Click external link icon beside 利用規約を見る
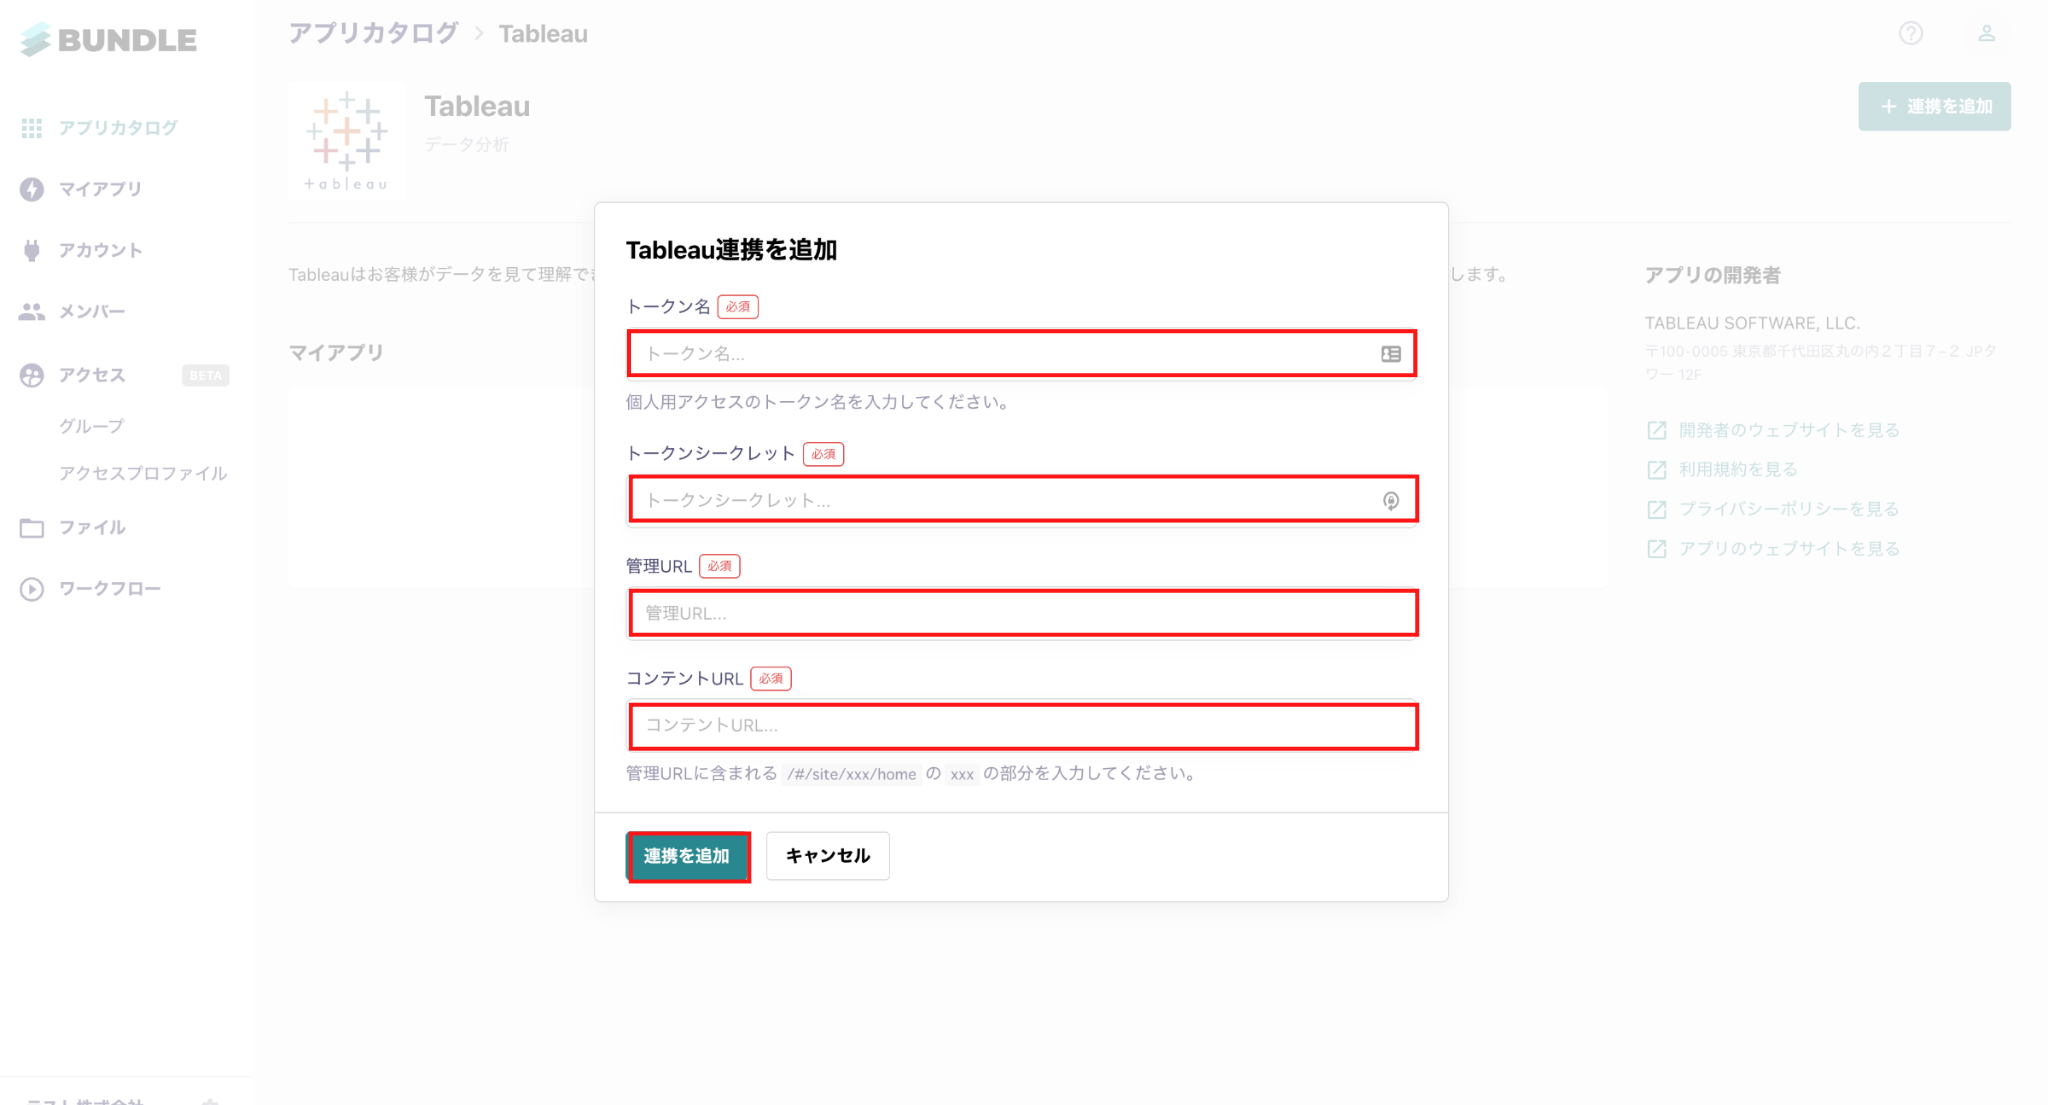Screen dimensions: 2048x1105 pos(1657,470)
